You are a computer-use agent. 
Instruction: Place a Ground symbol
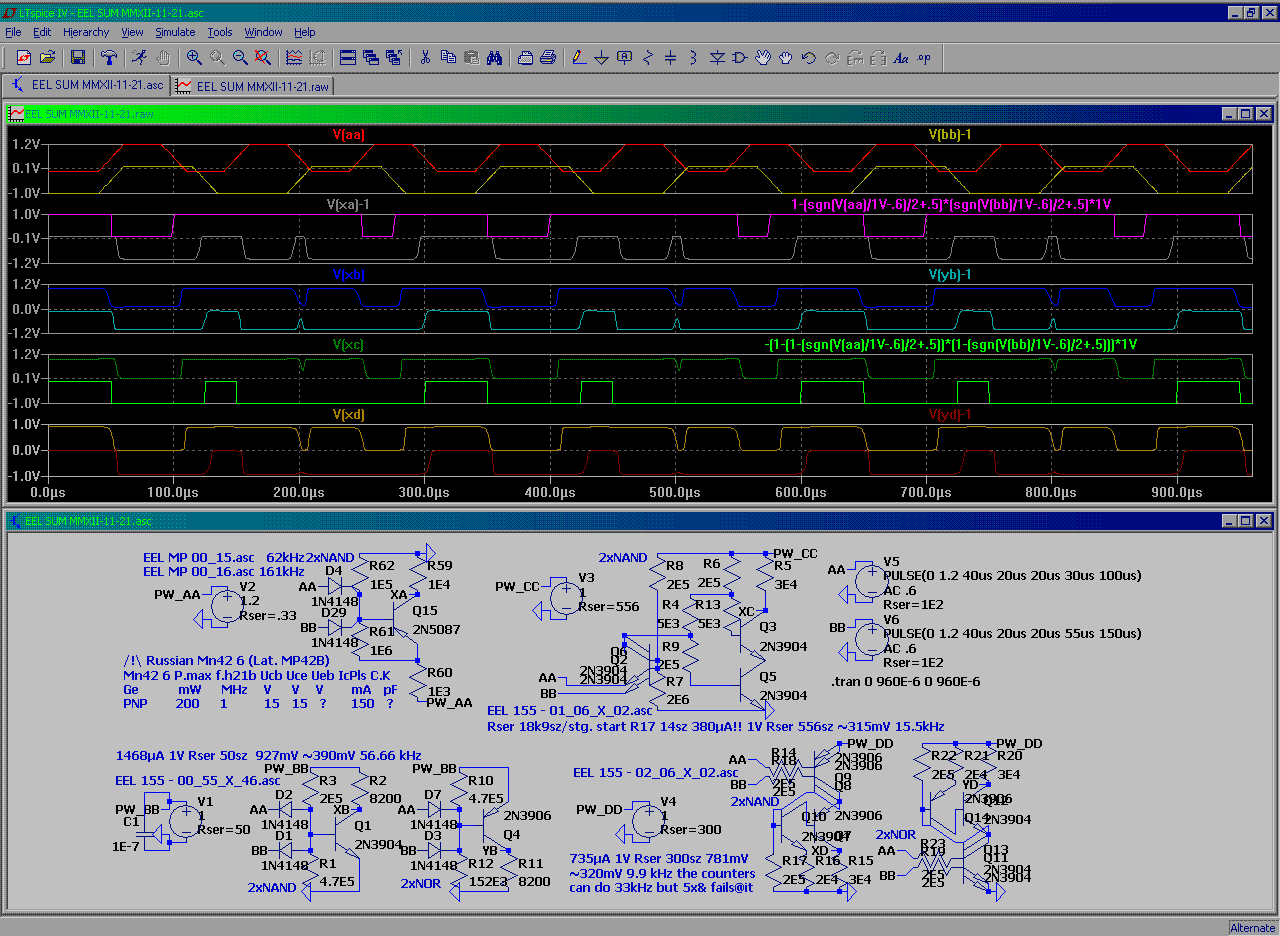(x=601, y=57)
